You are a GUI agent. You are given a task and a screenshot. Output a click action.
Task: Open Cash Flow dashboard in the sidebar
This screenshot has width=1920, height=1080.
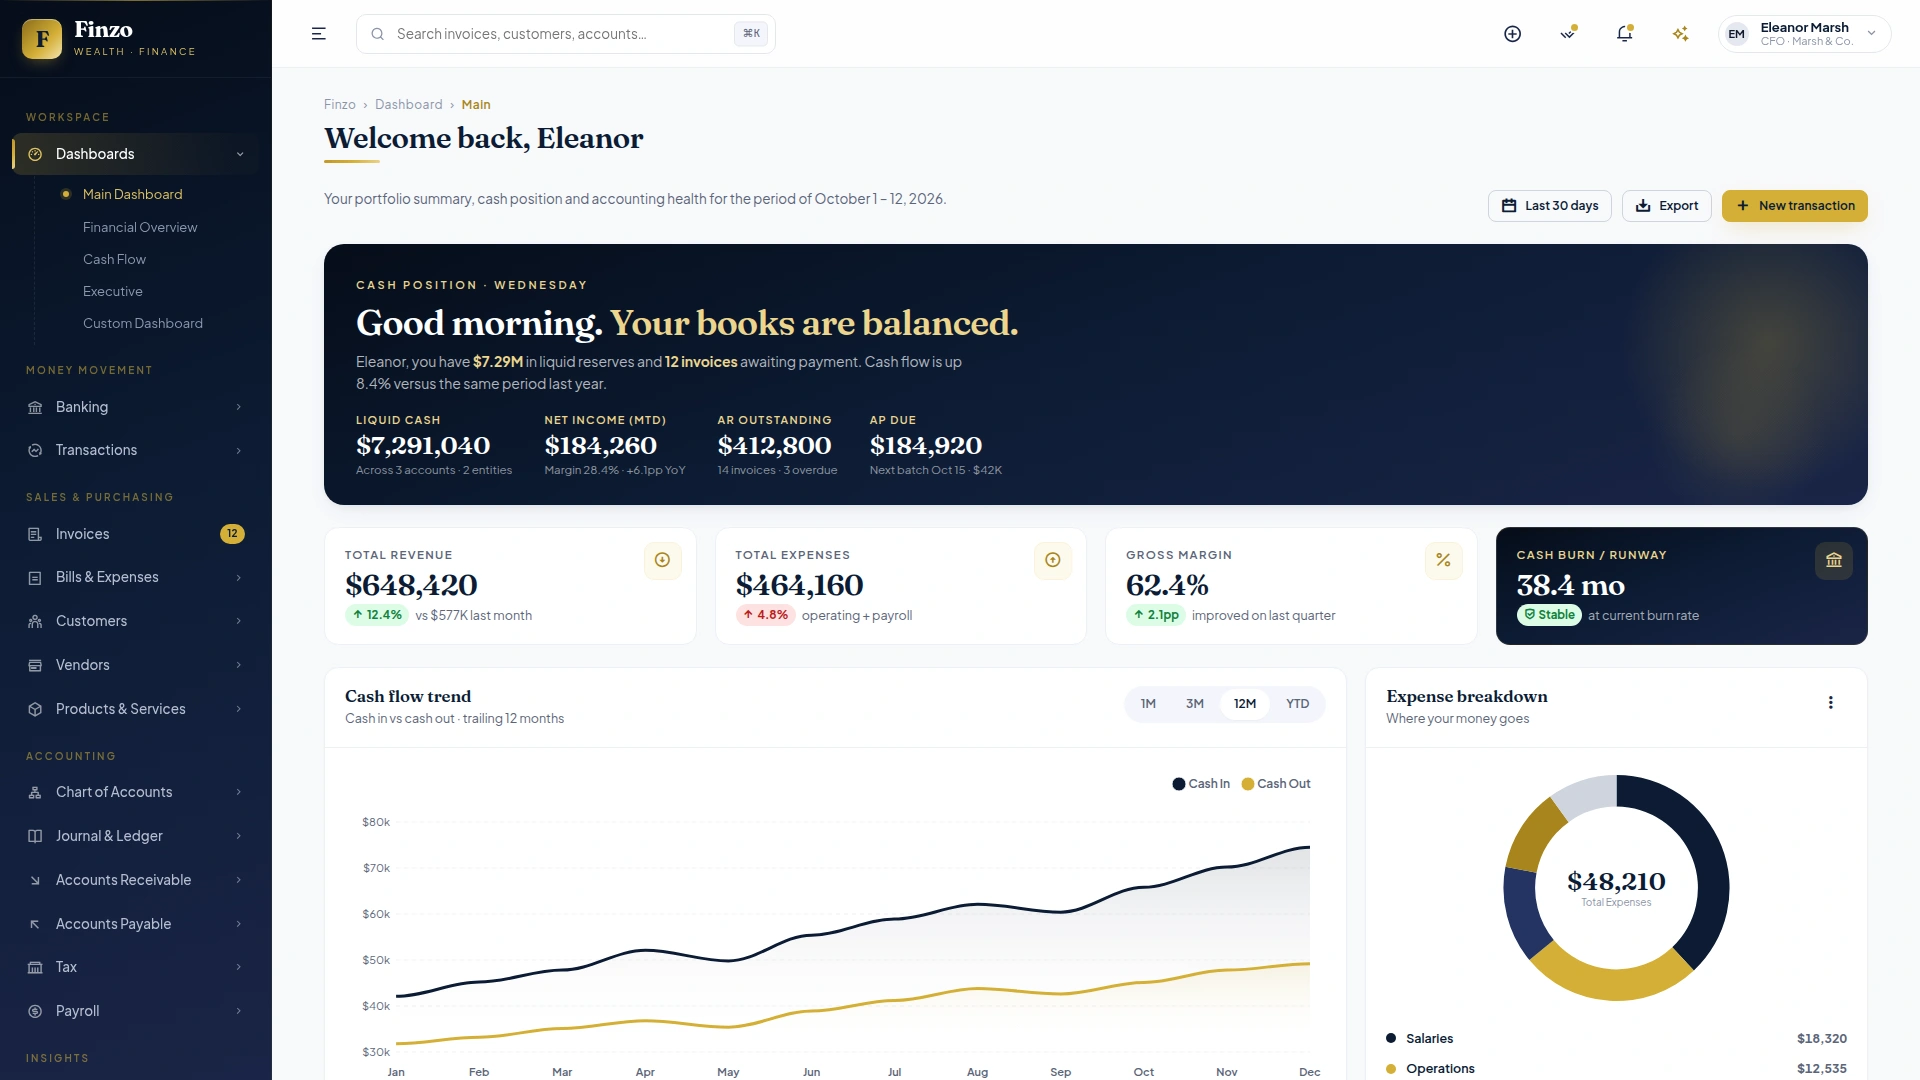[114, 259]
